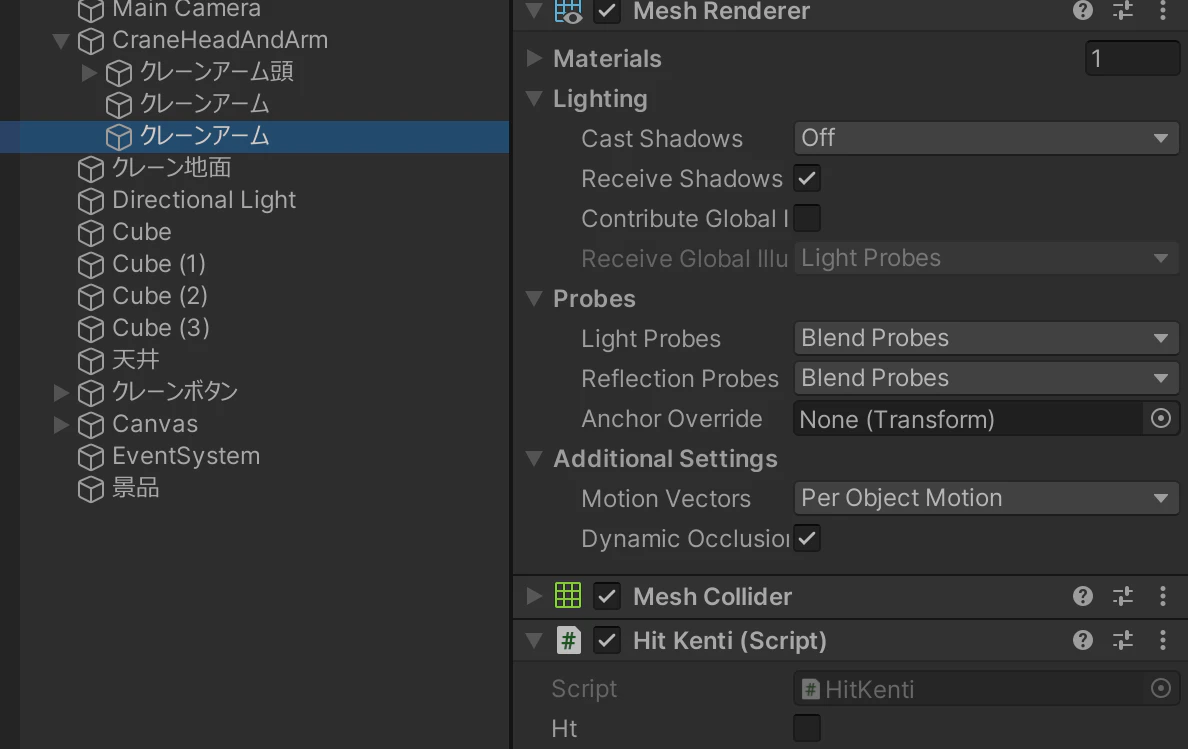Click the Materials count field
The height and width of the screenshot is (749, 1188).
coord(1132,58)
